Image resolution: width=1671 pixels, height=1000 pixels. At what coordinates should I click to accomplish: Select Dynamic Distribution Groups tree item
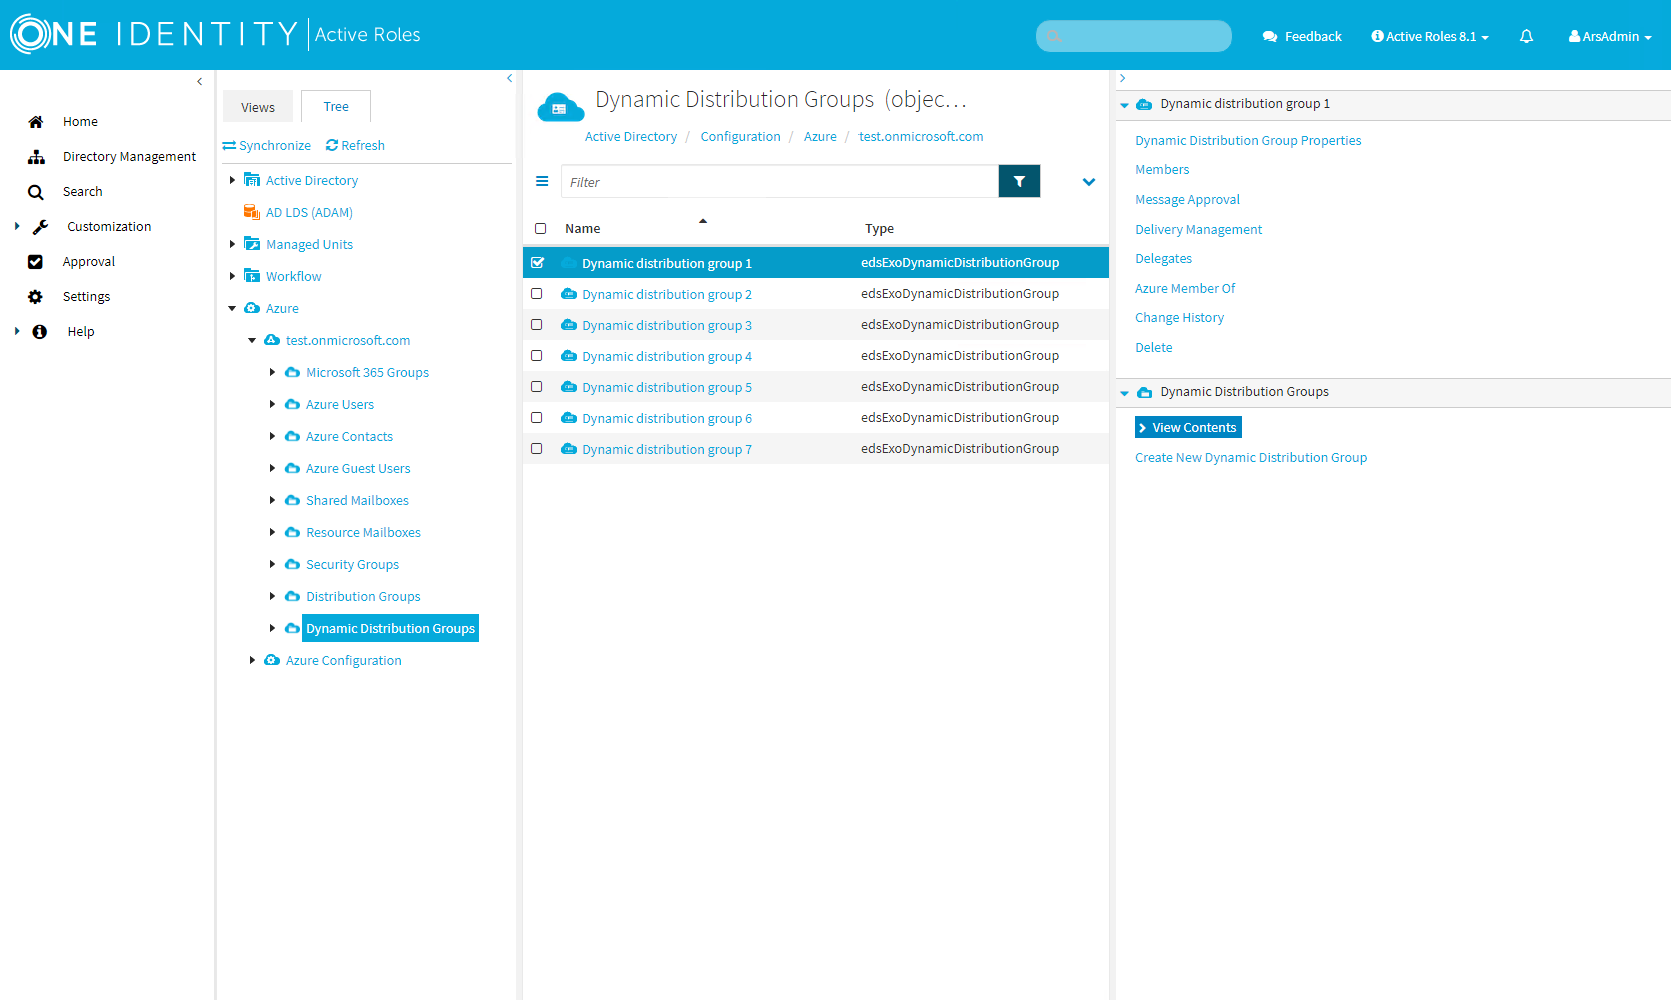click(390, 628)
